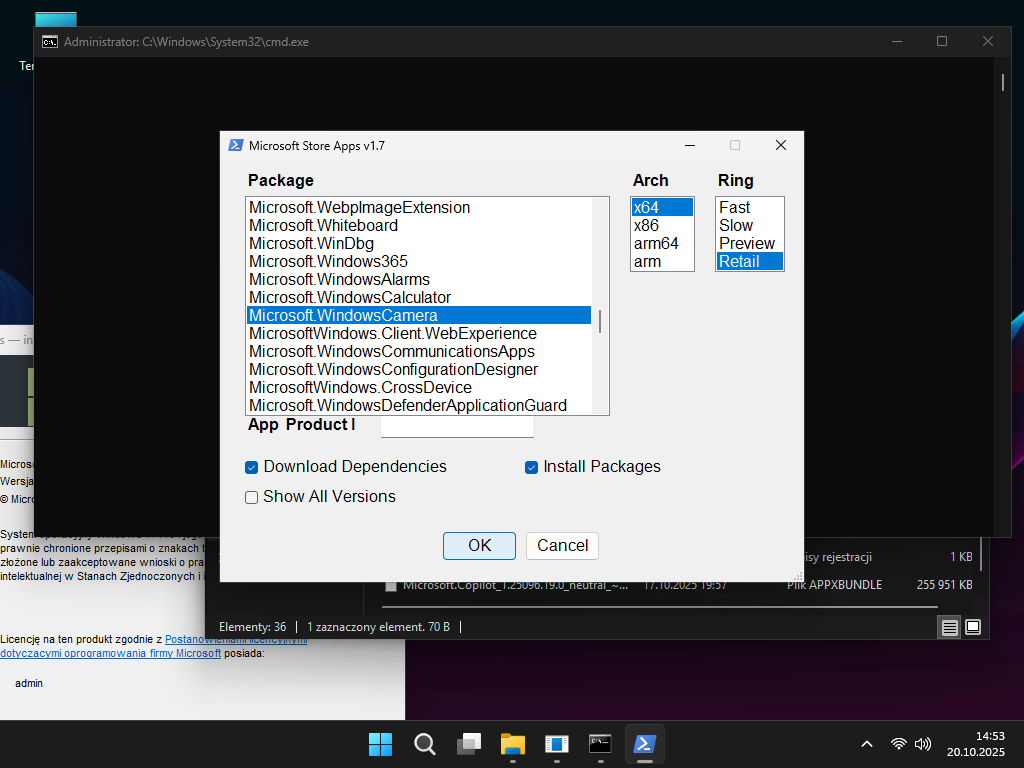Click the App Product ID input field
Image resolution: width=1024 pixels, height=768 pixels.
point(457,427)
